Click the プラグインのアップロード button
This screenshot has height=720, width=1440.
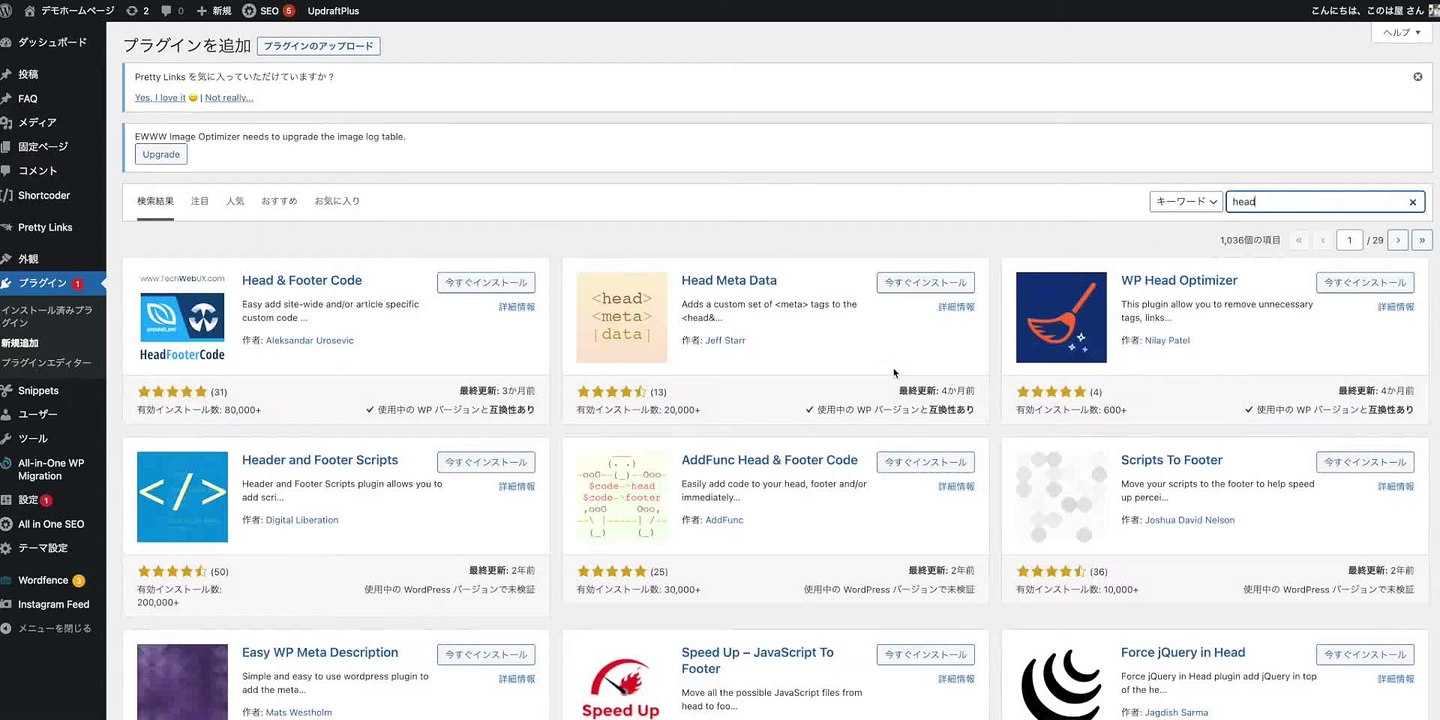click(x=318, y=46)
